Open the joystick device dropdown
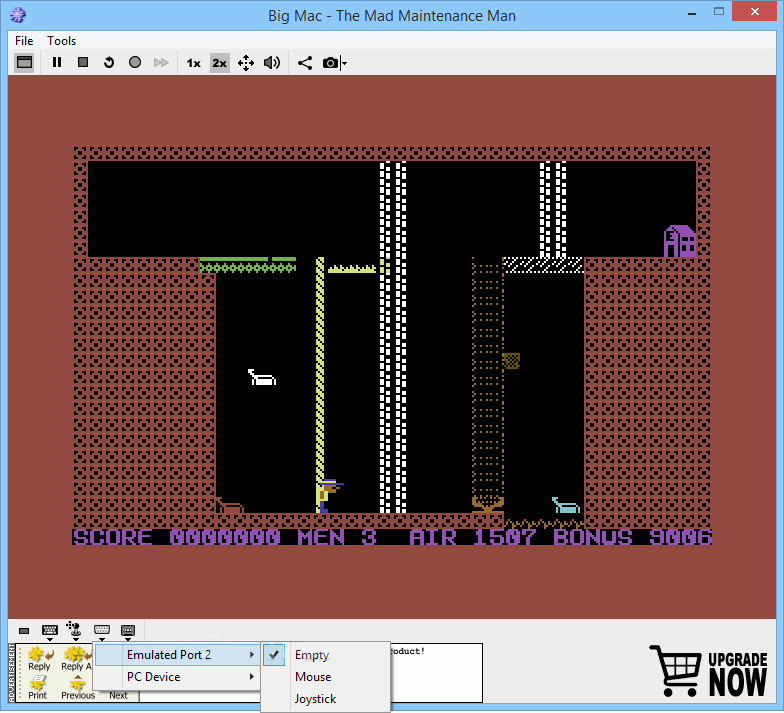 coord(75,632)
